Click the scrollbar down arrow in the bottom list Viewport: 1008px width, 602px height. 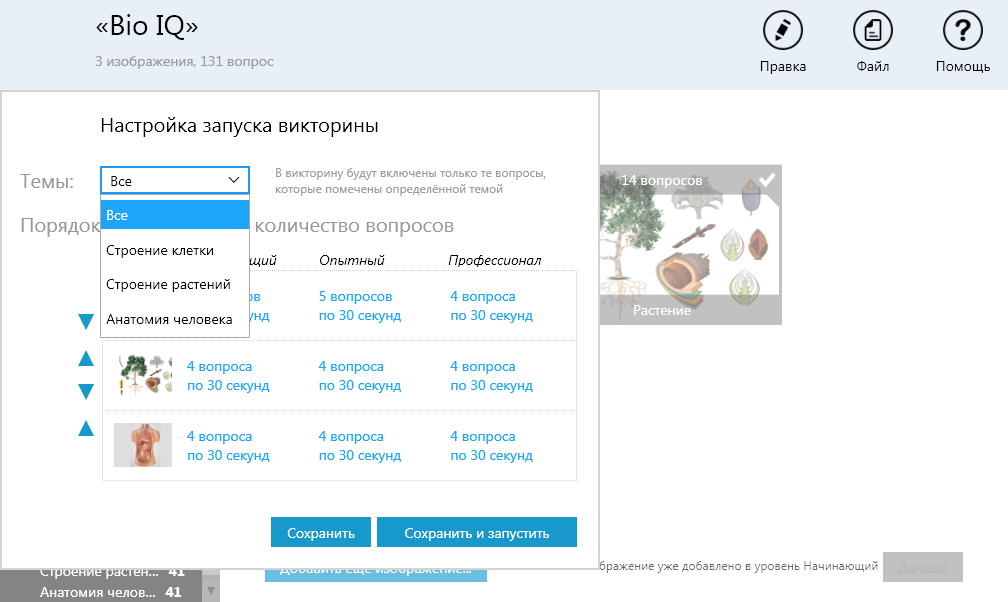point(212,591)
